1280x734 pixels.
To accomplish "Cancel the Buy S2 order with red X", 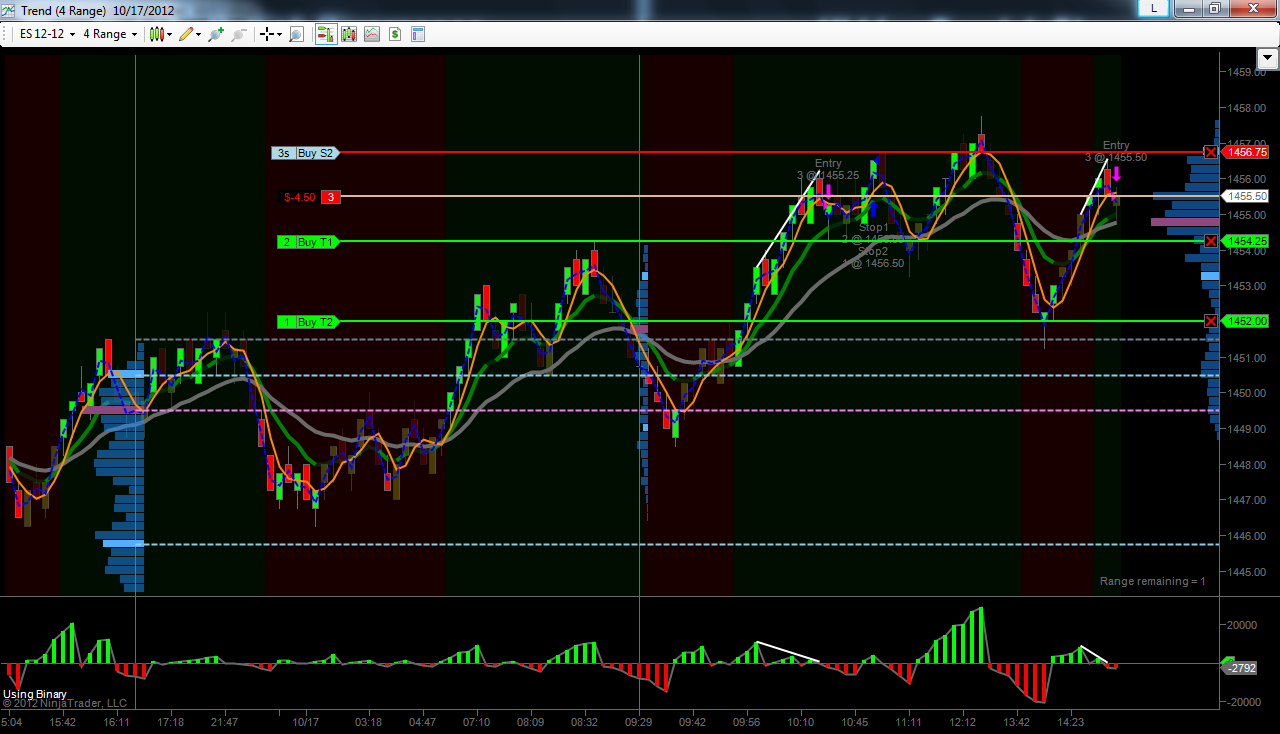I will click(1211, 152).
